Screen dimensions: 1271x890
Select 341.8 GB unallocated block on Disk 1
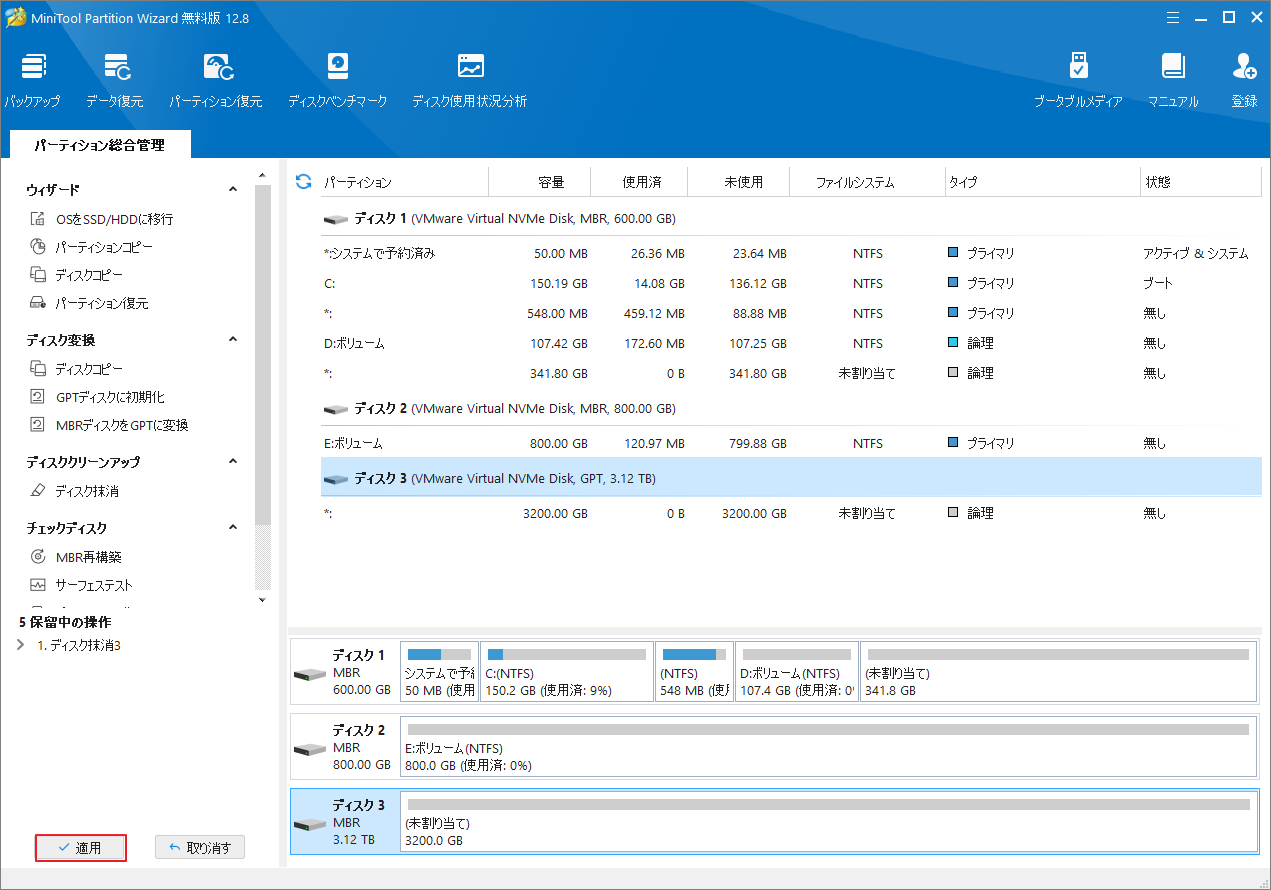coord(1058,671)
